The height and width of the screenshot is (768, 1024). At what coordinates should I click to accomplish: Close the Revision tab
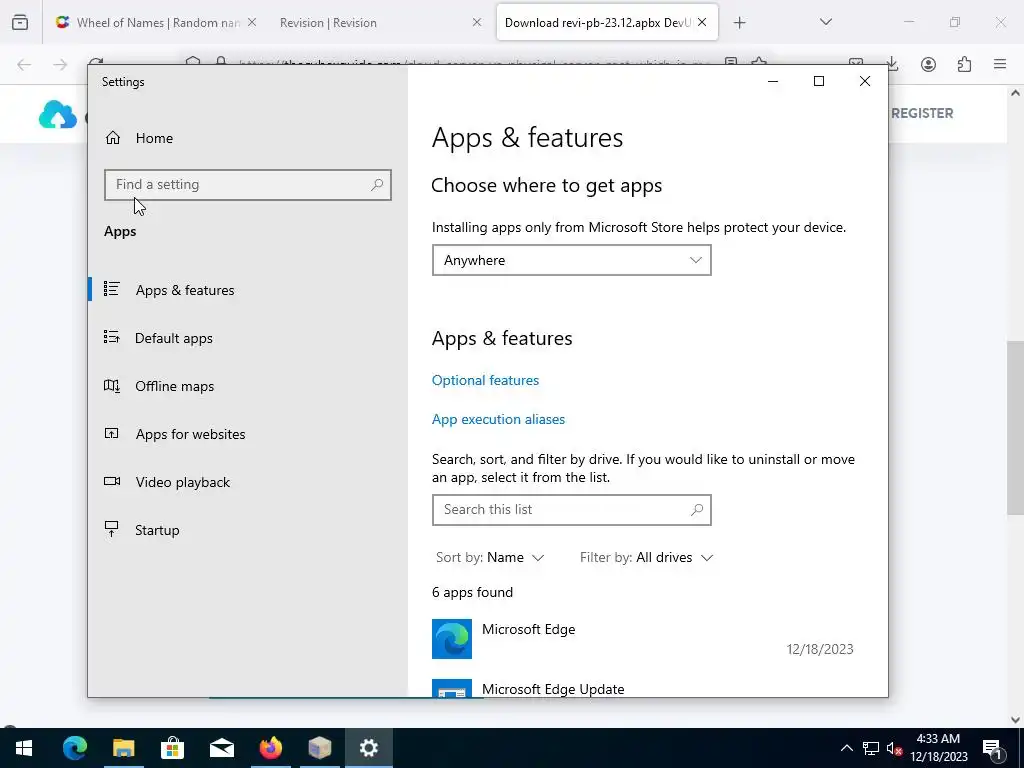coord(477,22)
